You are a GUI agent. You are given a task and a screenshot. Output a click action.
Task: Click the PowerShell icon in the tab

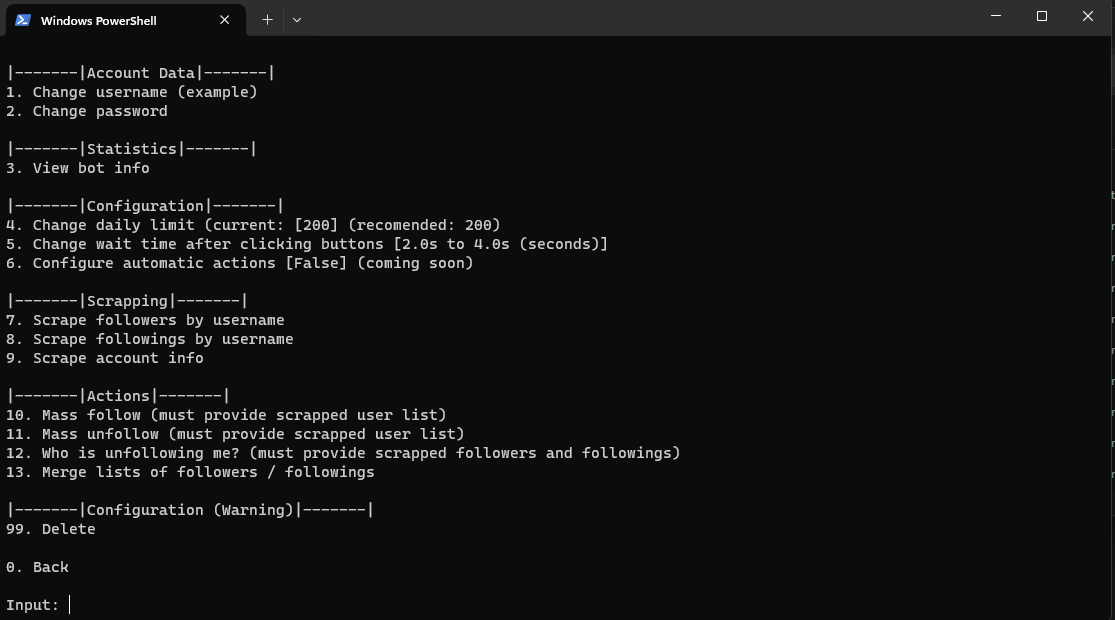click(23, 20)
